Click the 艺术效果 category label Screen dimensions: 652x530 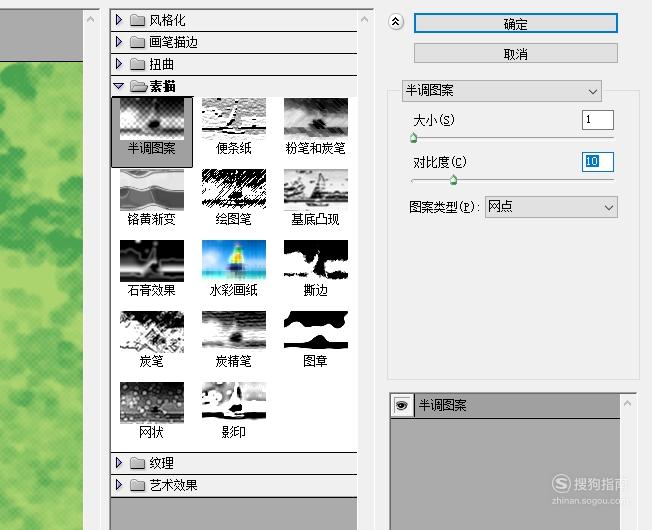173,485
